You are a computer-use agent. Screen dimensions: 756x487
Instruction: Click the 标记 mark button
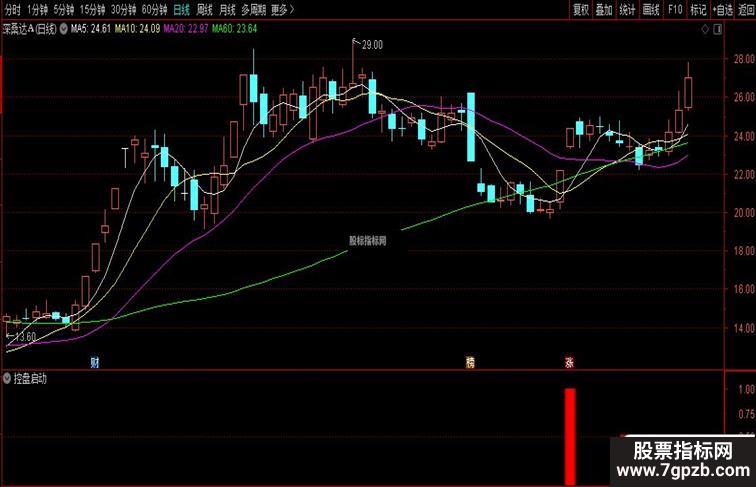click(698, 9)
